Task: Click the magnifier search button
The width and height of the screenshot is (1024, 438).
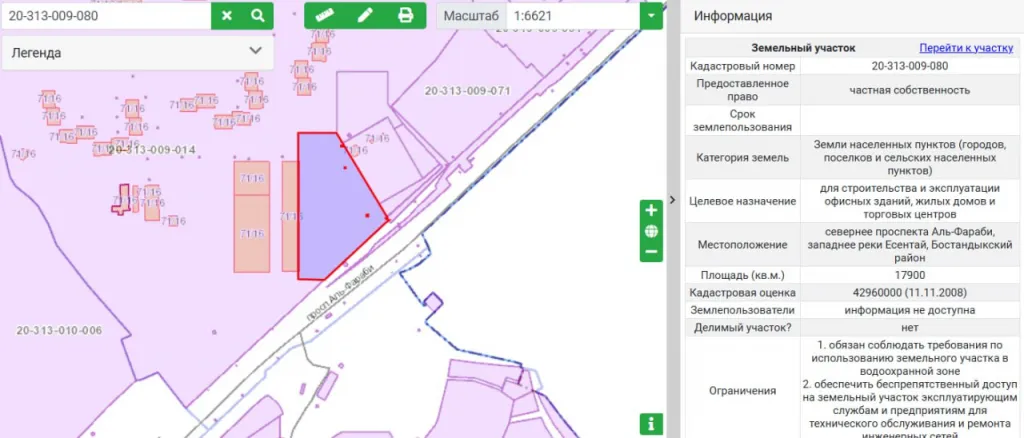Action: pos(257,15)
